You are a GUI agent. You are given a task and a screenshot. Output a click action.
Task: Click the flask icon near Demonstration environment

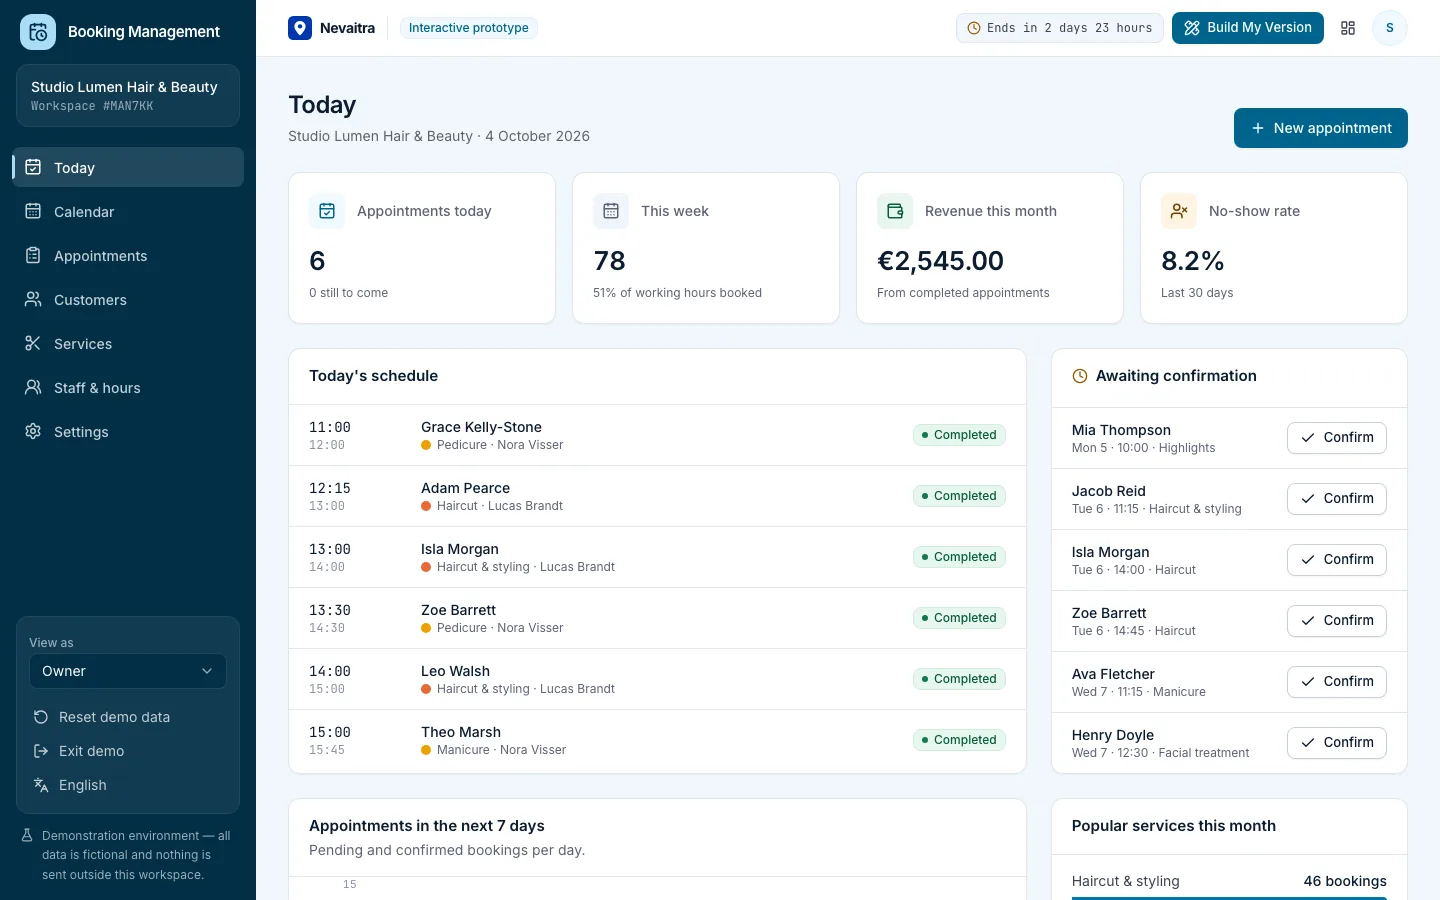coord(28,836)
